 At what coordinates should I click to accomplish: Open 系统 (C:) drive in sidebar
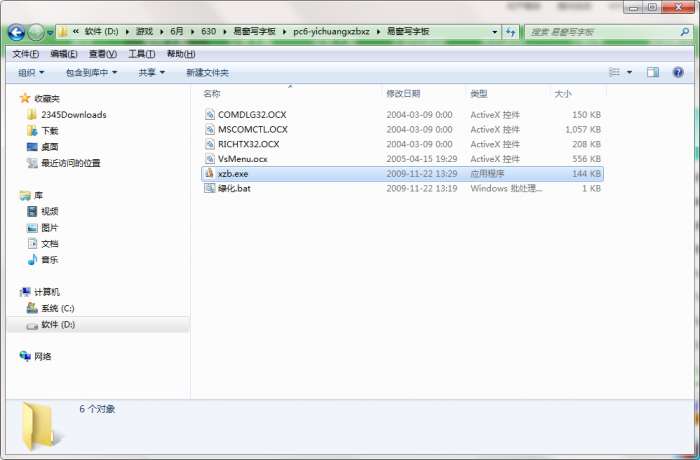[x=58, y=308]
